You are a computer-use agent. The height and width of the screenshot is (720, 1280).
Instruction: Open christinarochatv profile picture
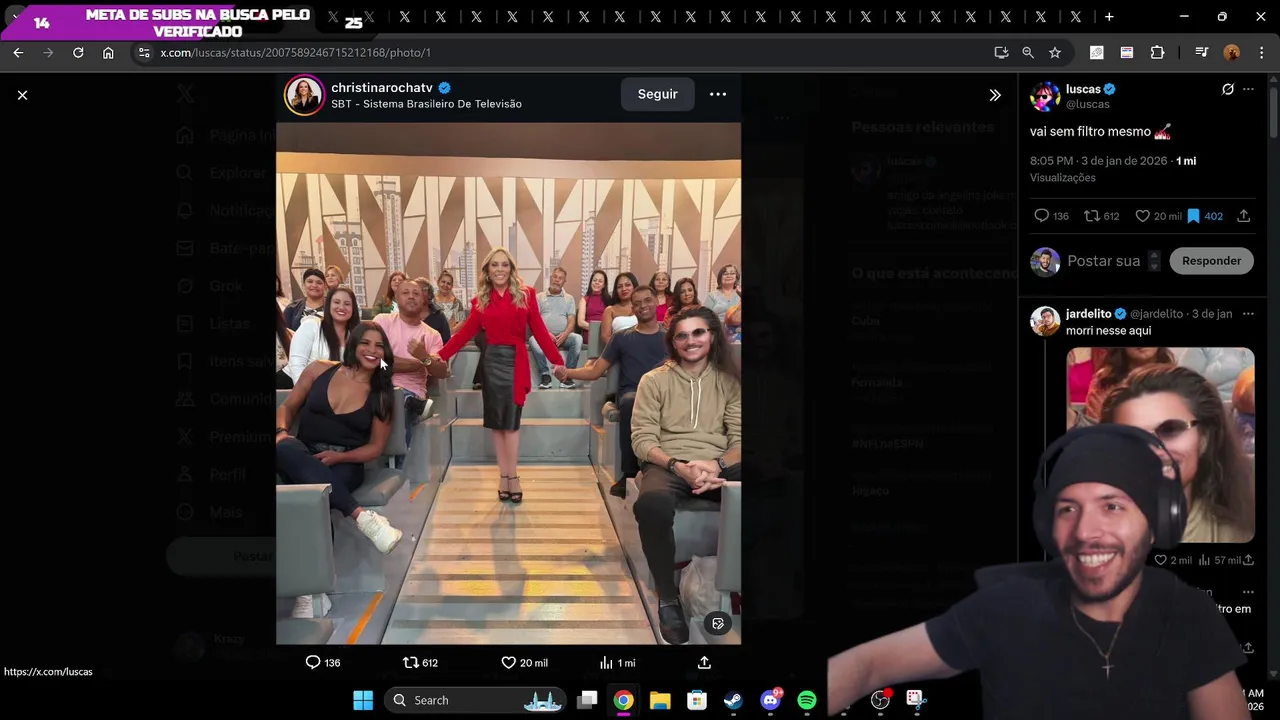click(304, 95)
